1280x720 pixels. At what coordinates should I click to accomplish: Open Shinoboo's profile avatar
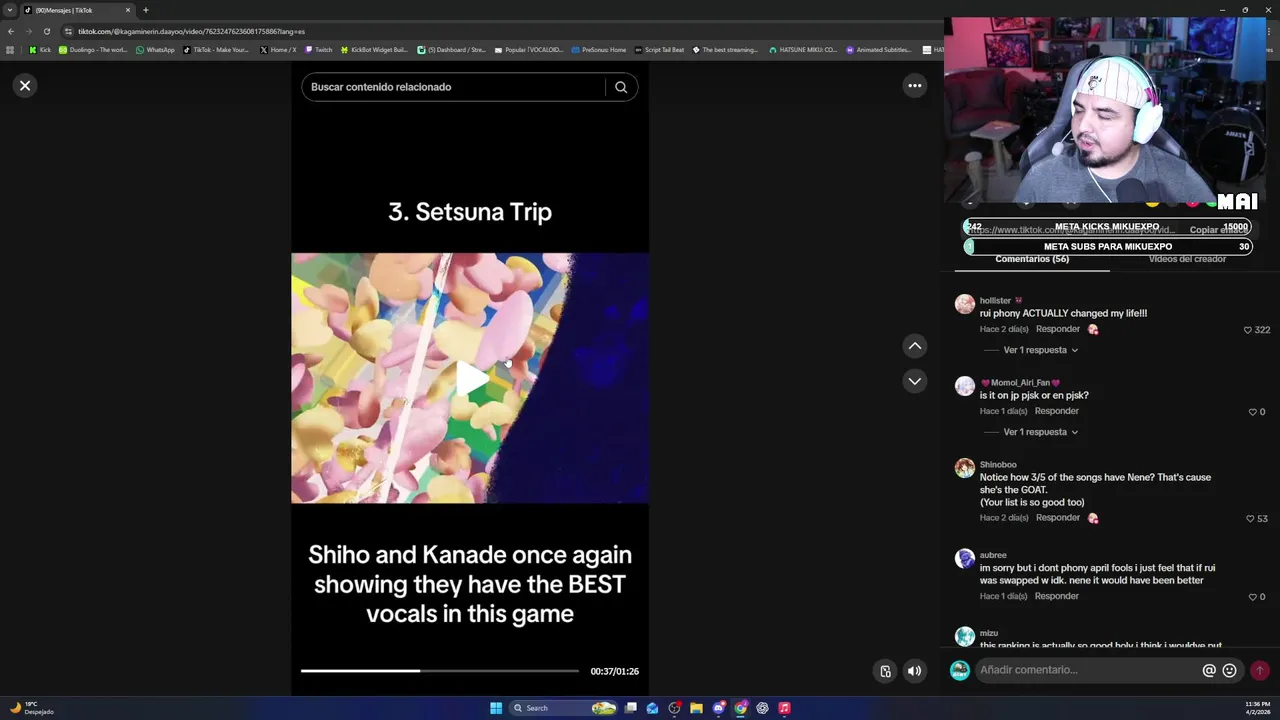point(964,468)
